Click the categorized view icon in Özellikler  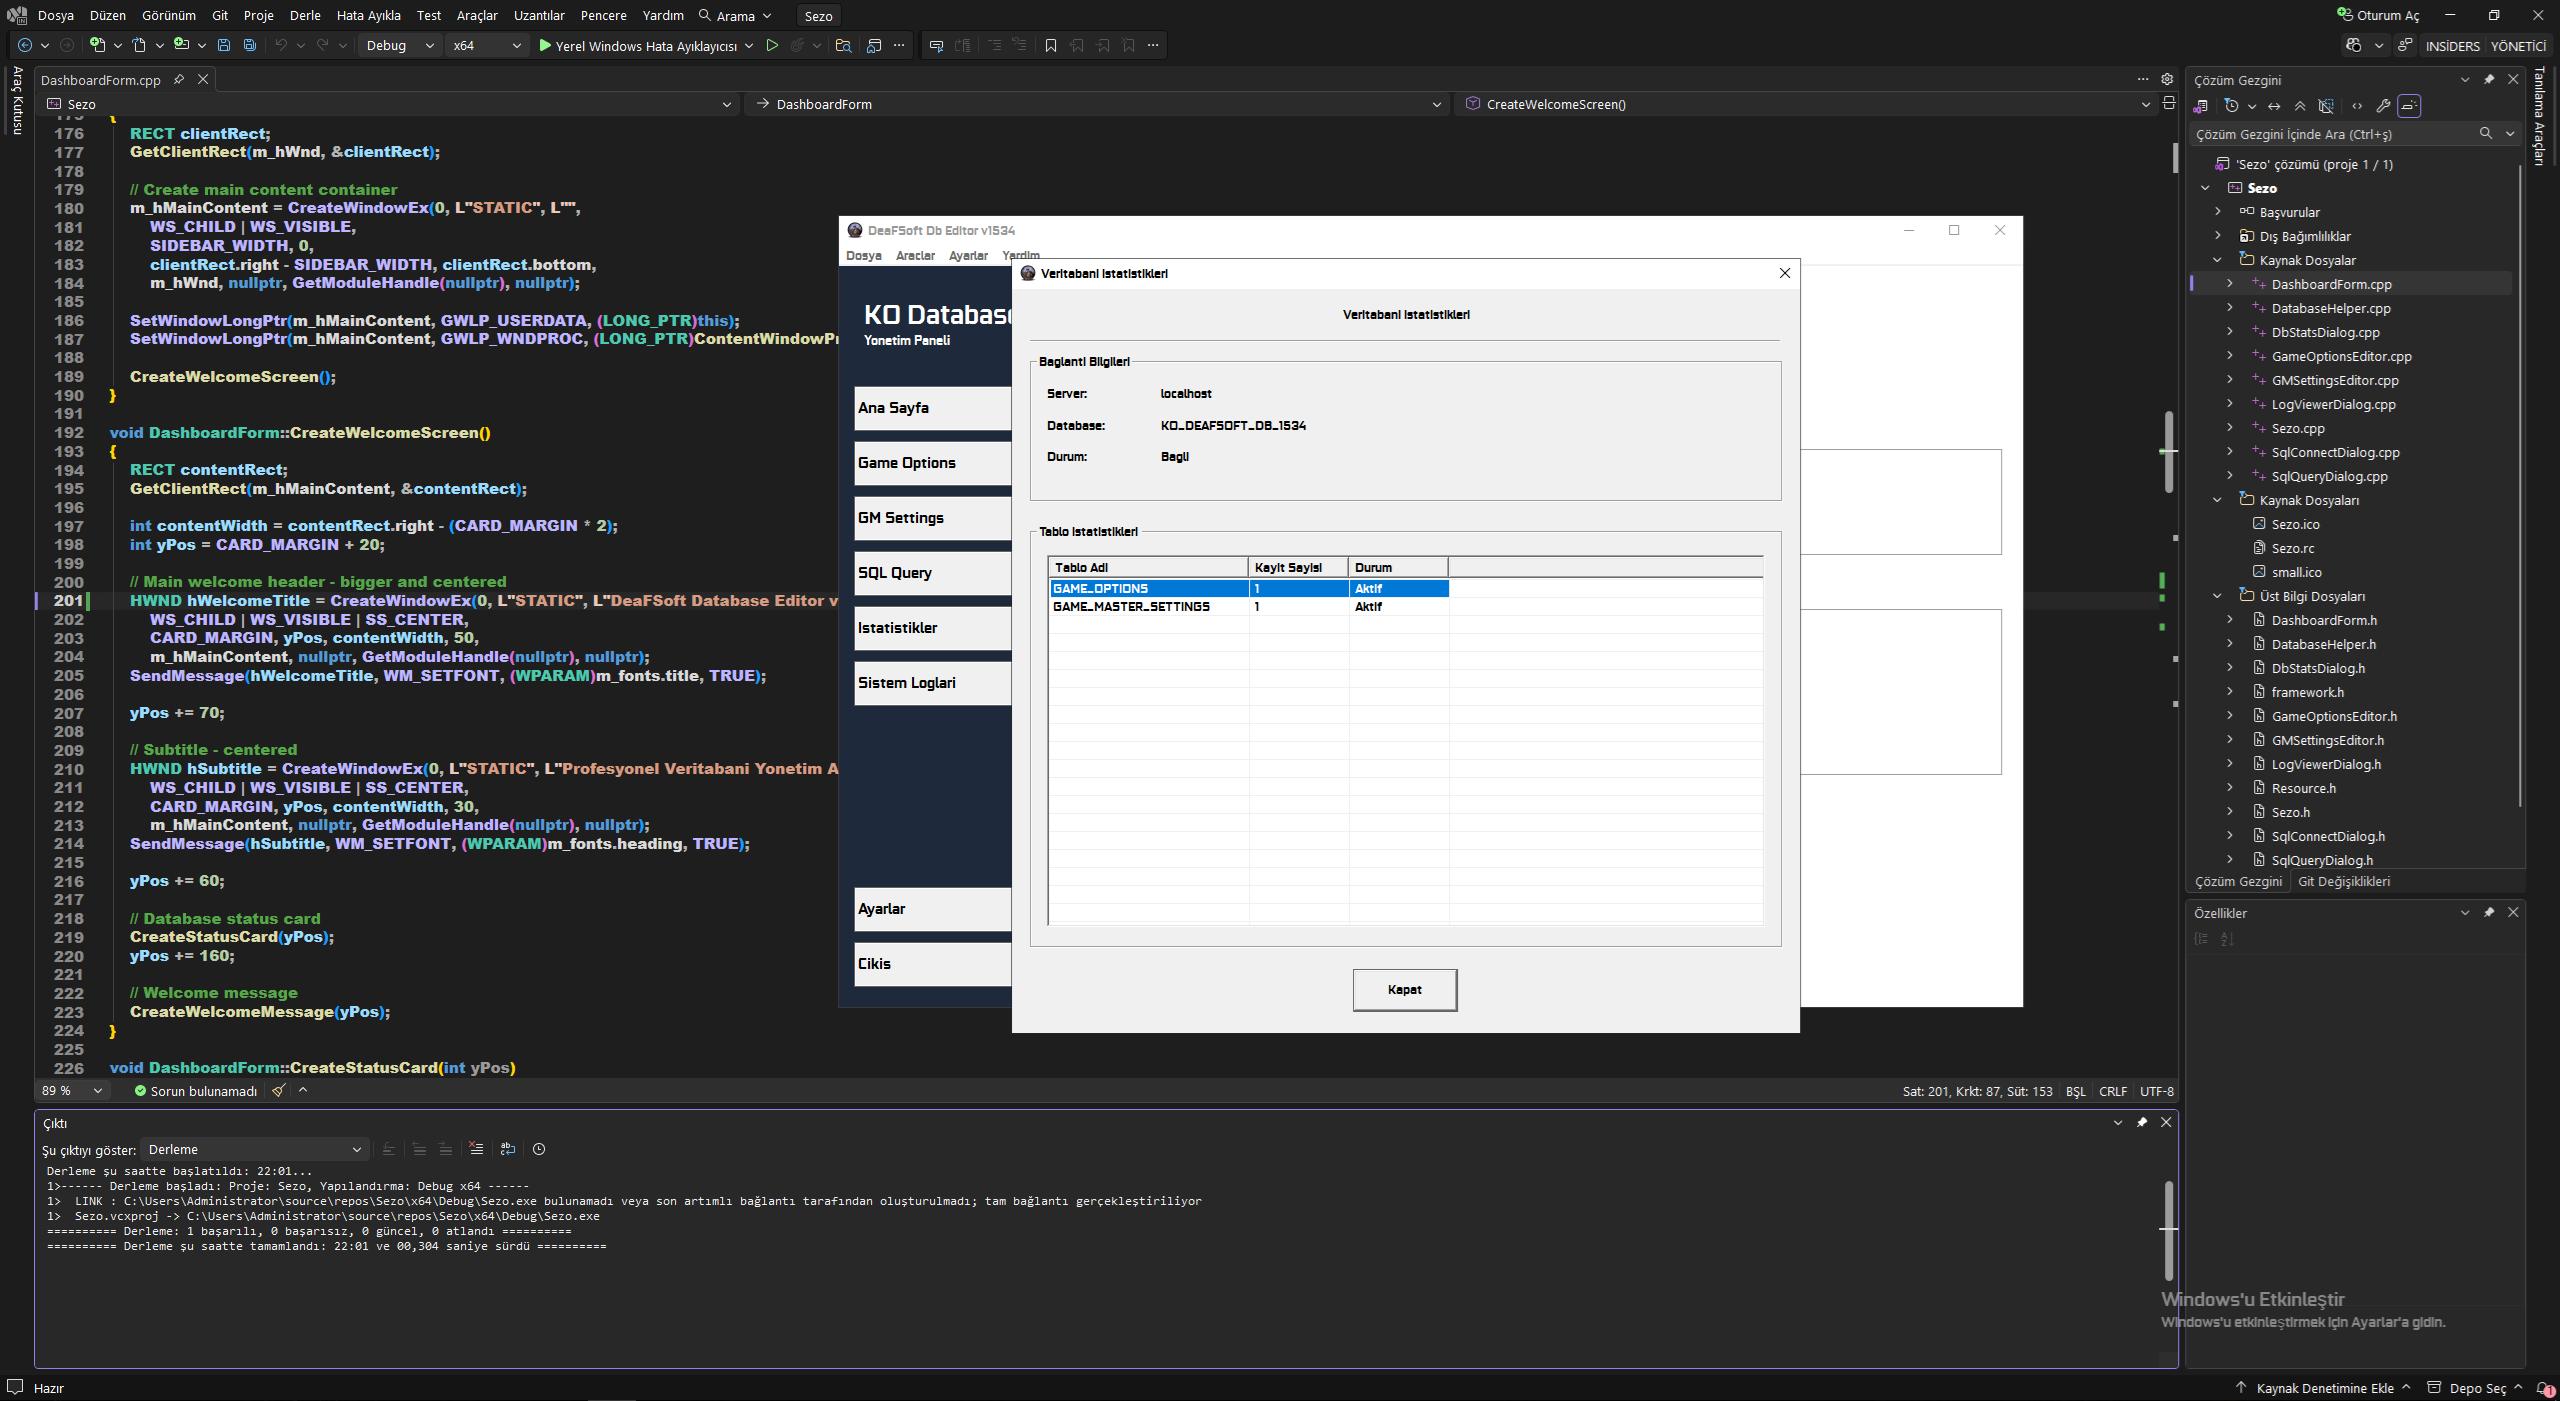[2201, 939]
